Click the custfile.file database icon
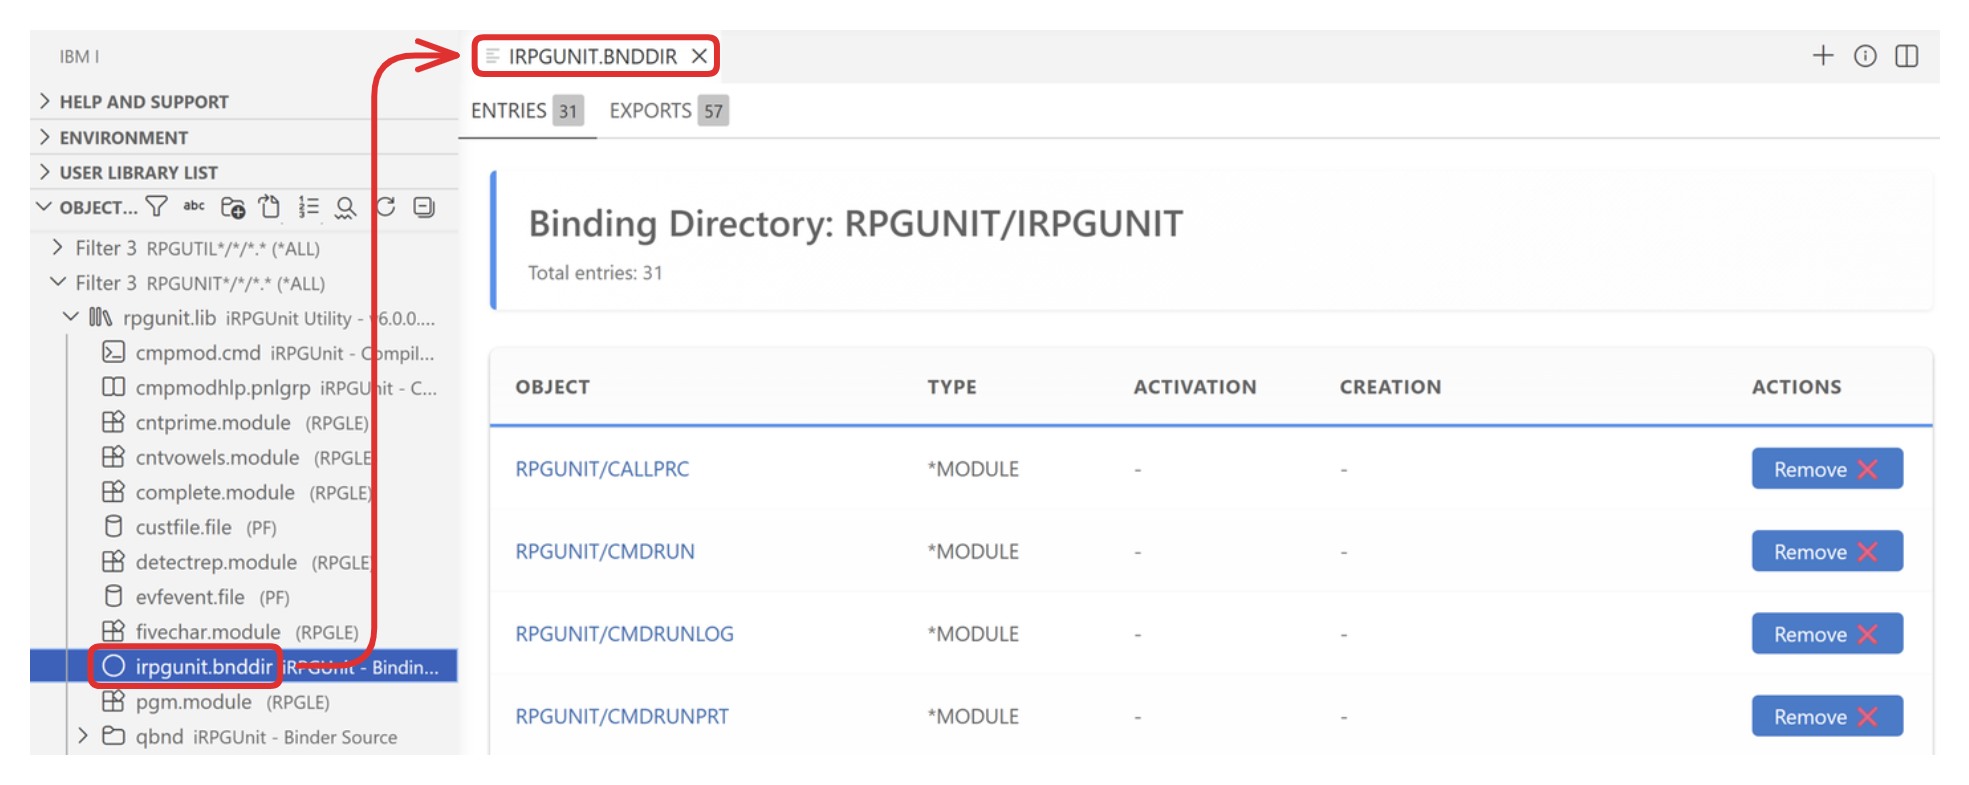This screenshot has height=785, width=1969. click(114, 526)
